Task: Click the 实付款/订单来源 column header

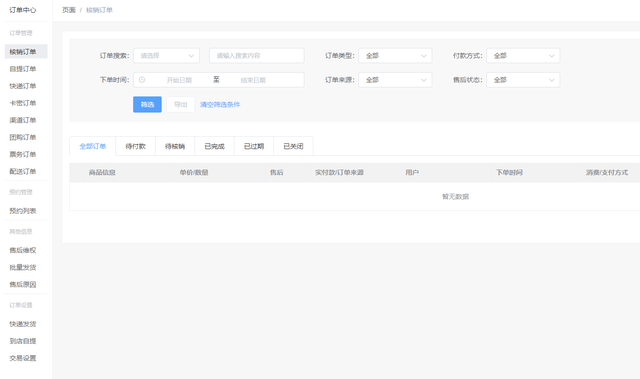Action: pyautogui.click(x=339, y=173)
